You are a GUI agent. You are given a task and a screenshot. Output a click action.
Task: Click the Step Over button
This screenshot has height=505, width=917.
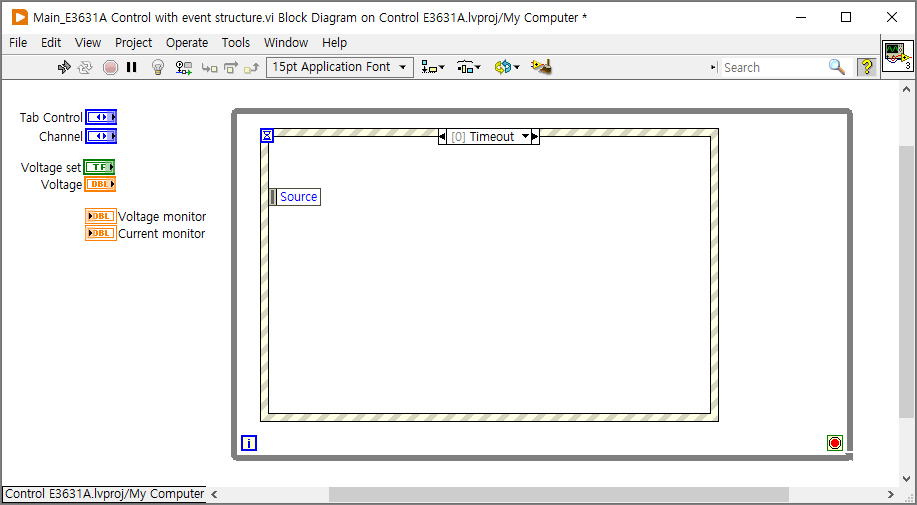point(231,68)
